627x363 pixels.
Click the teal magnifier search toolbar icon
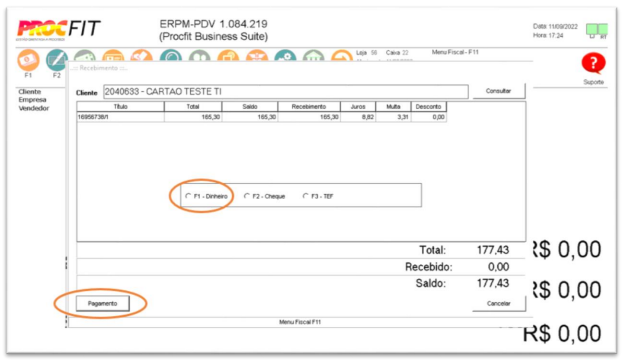coord(171,56)
